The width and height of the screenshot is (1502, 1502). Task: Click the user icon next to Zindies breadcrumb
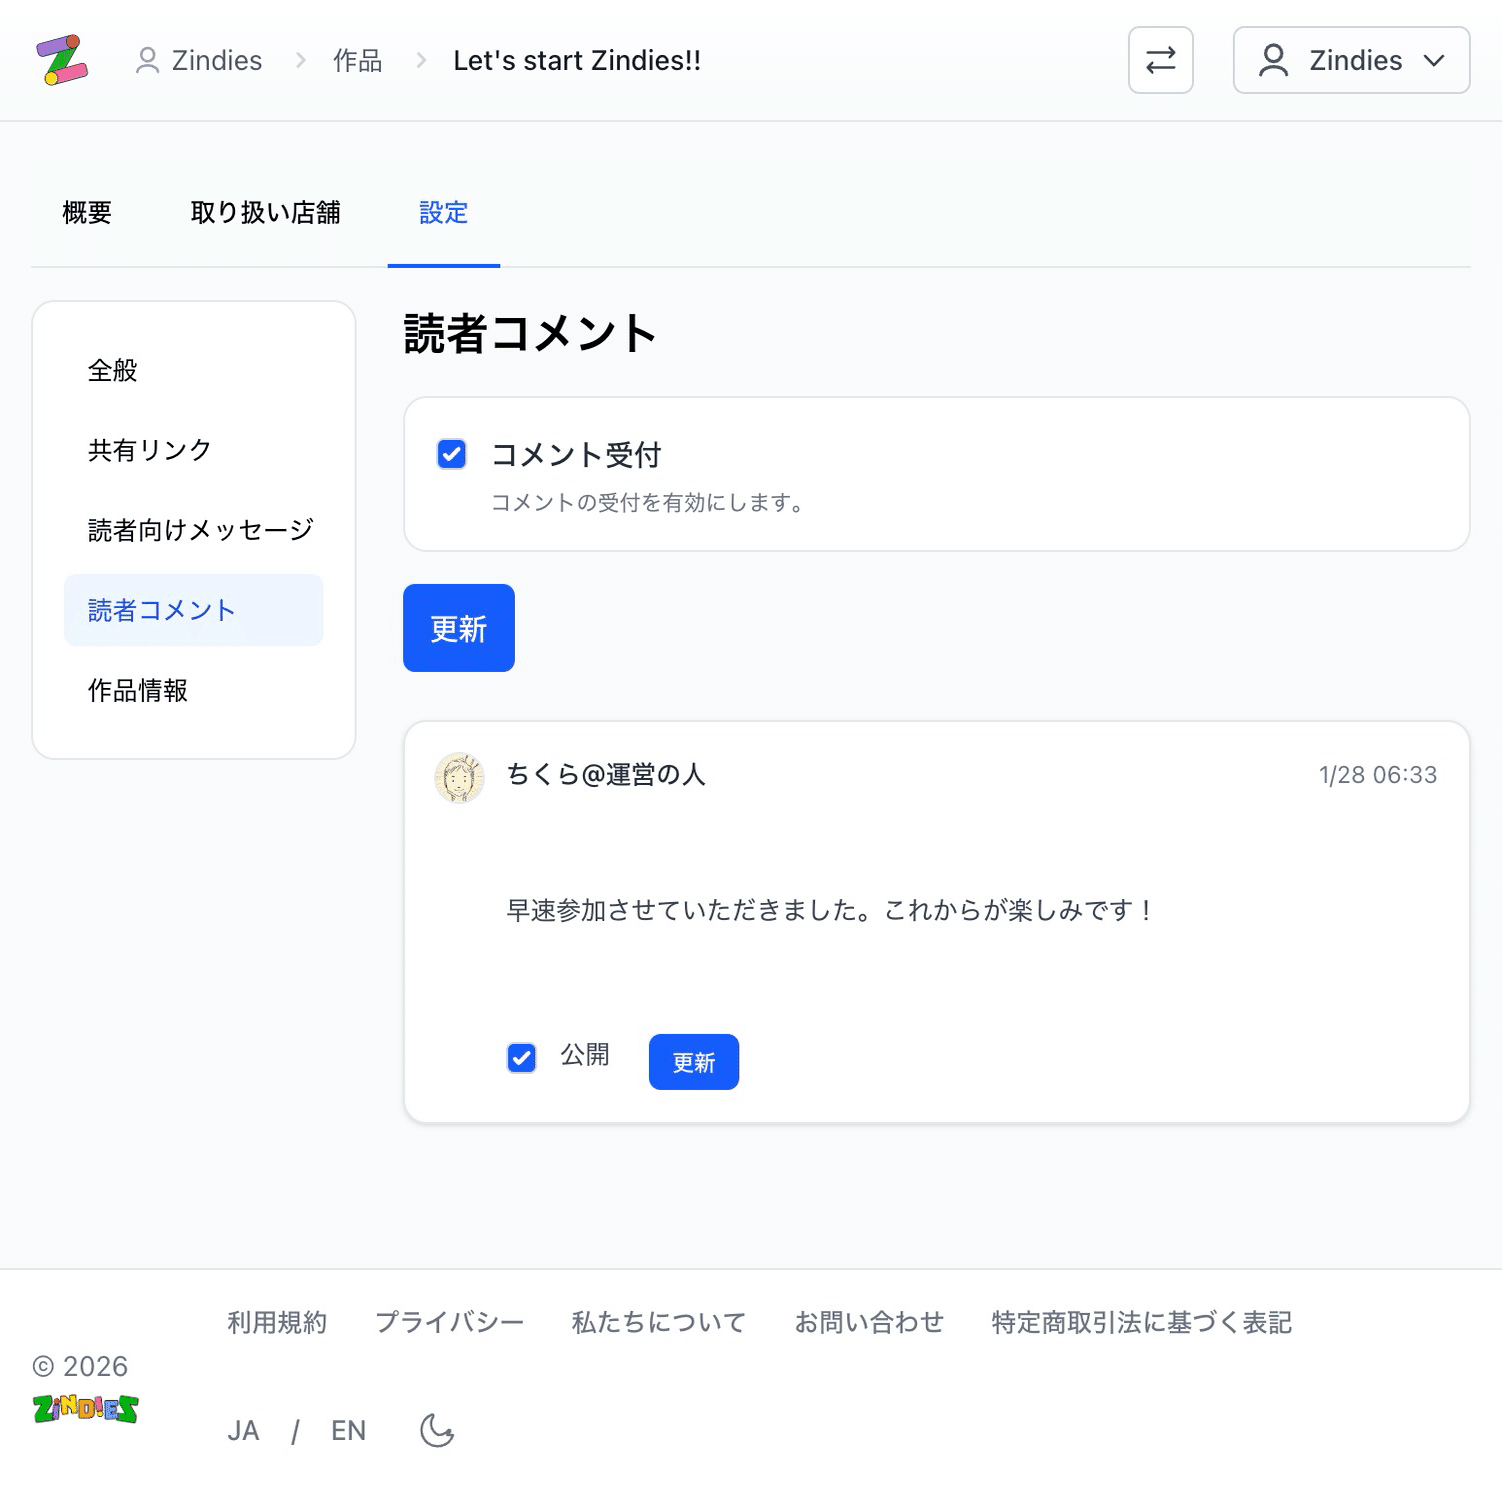147,60
